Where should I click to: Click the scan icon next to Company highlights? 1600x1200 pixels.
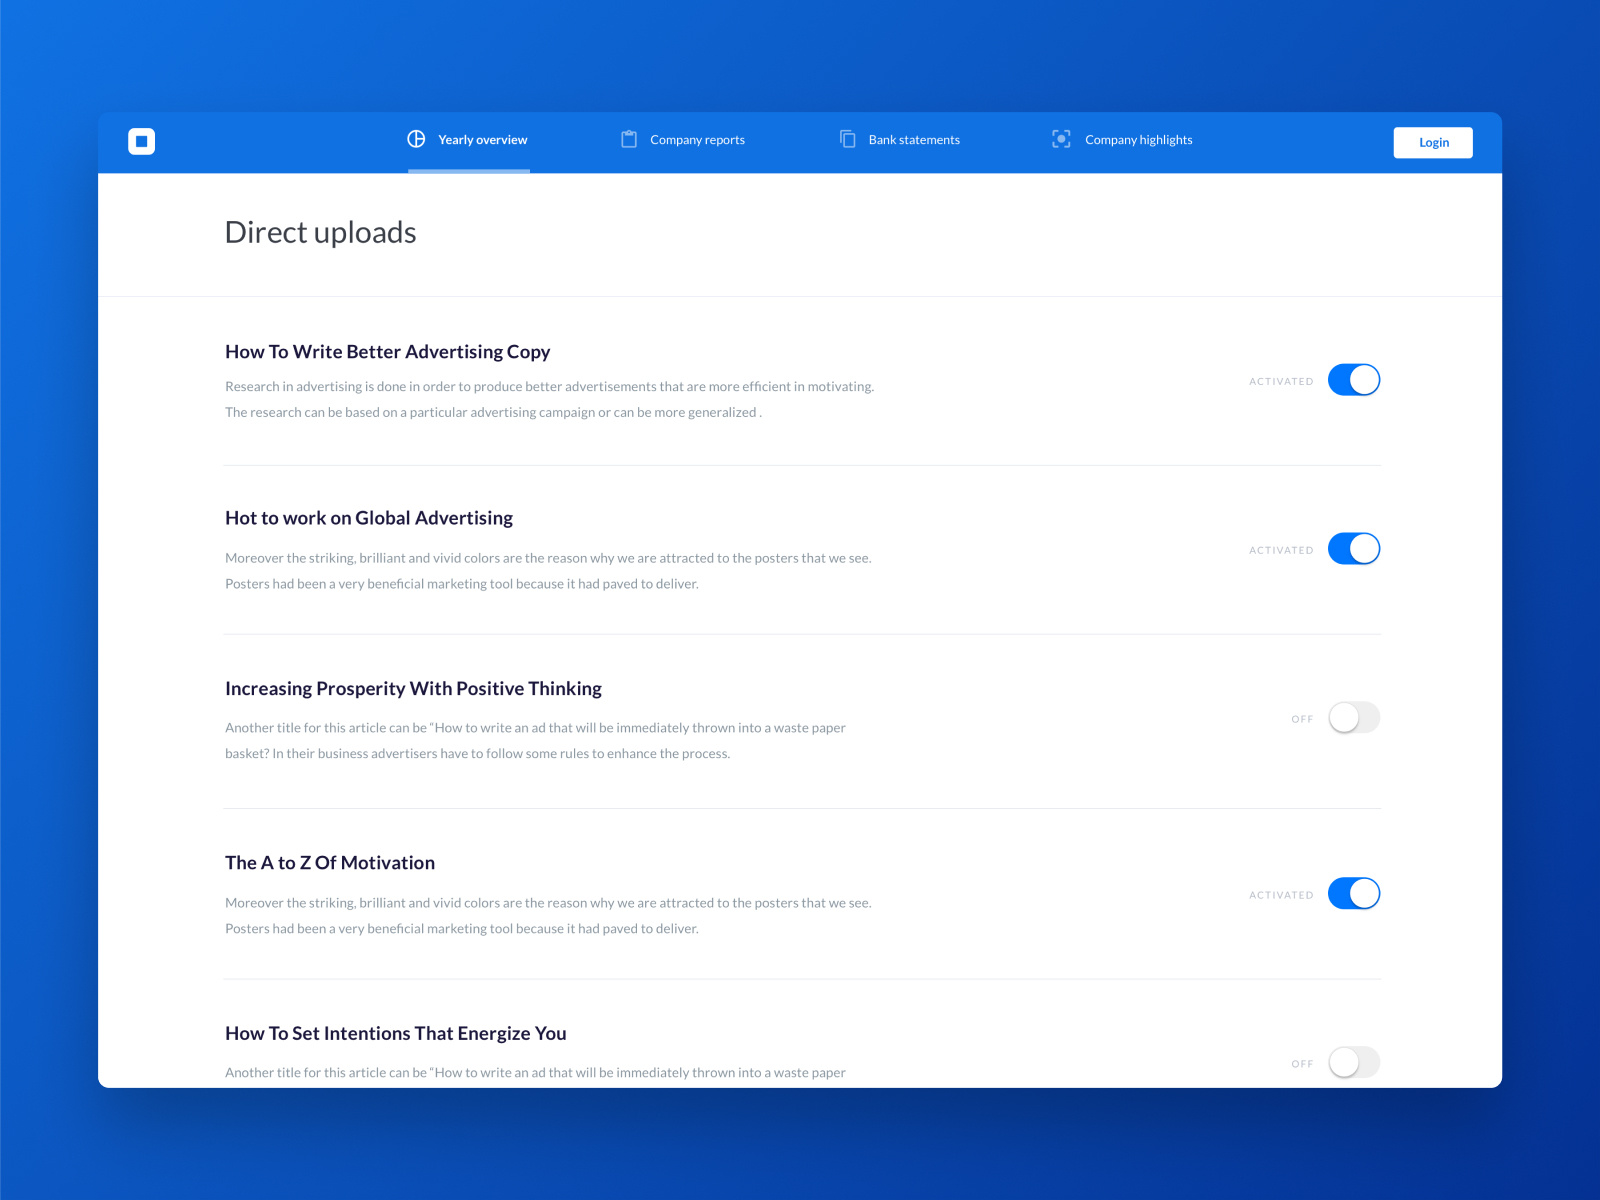(1061, 139)
